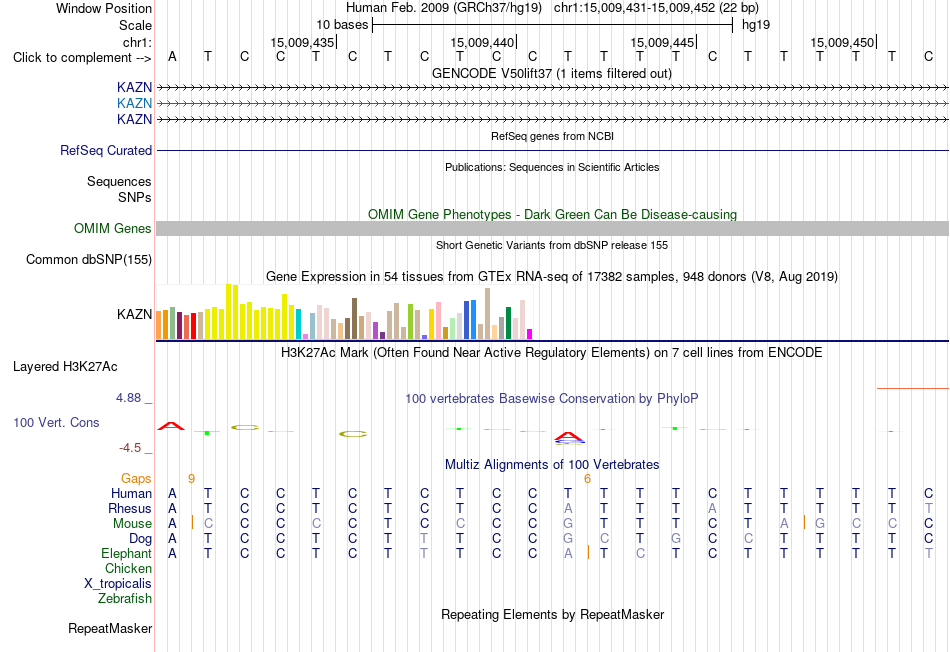Click 'Repeating Elements by RepeatMasker' title
The height and width of the screenshot is (652, 950).
click(552, 614)
